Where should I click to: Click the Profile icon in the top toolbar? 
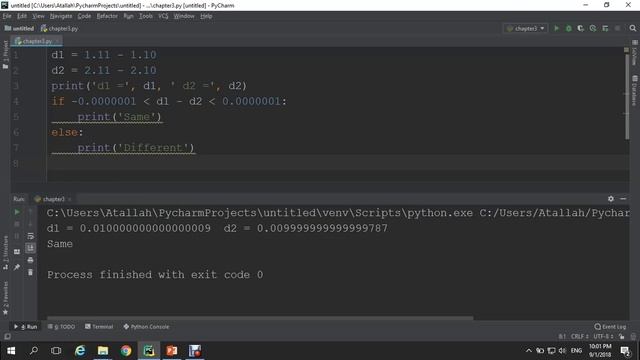tap(593, 28)
